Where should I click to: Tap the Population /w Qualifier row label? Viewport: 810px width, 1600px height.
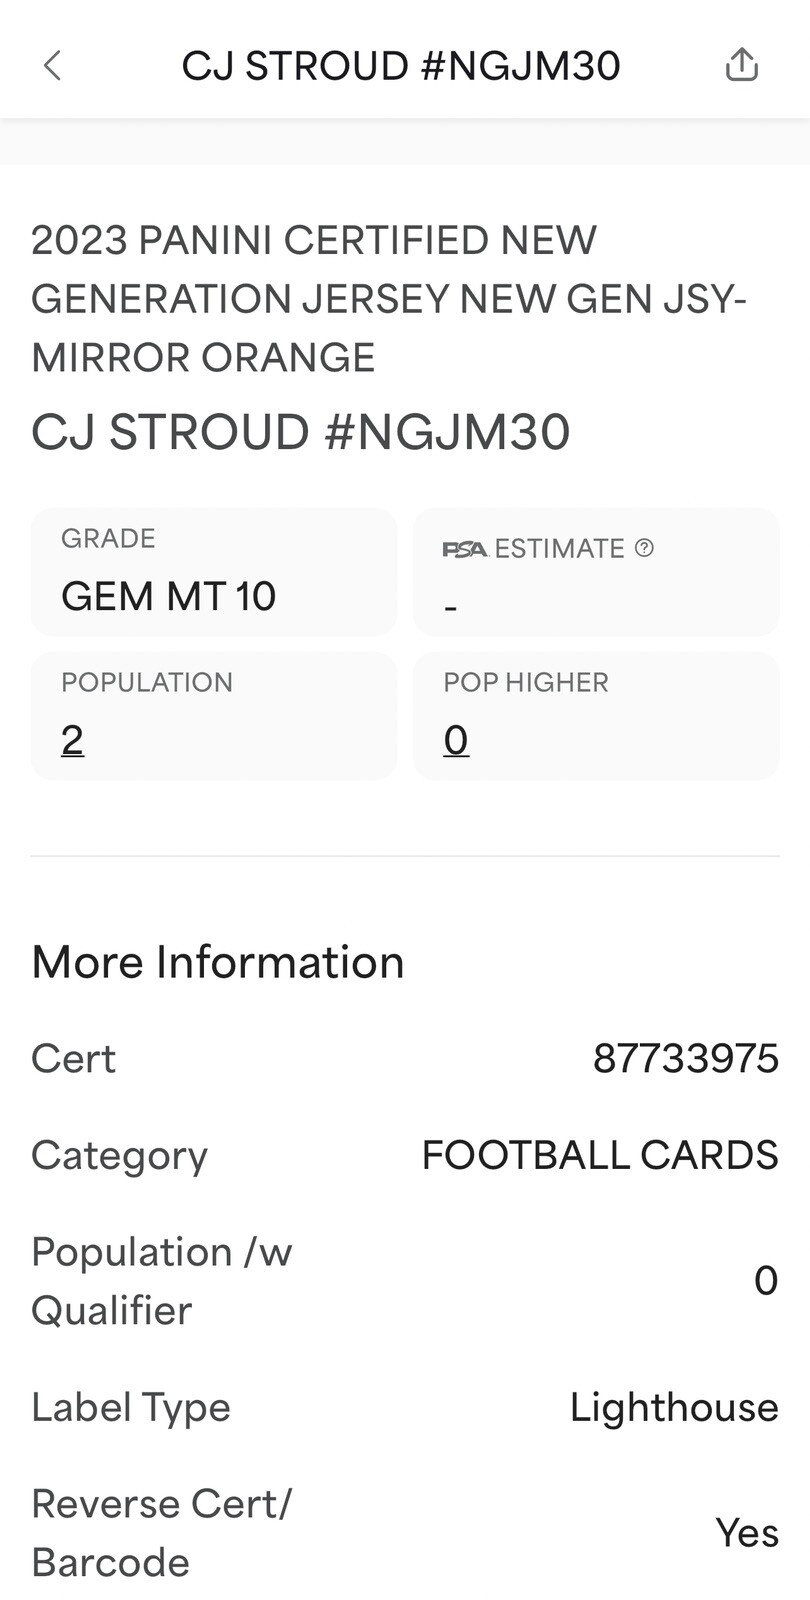coord(161,1281)
